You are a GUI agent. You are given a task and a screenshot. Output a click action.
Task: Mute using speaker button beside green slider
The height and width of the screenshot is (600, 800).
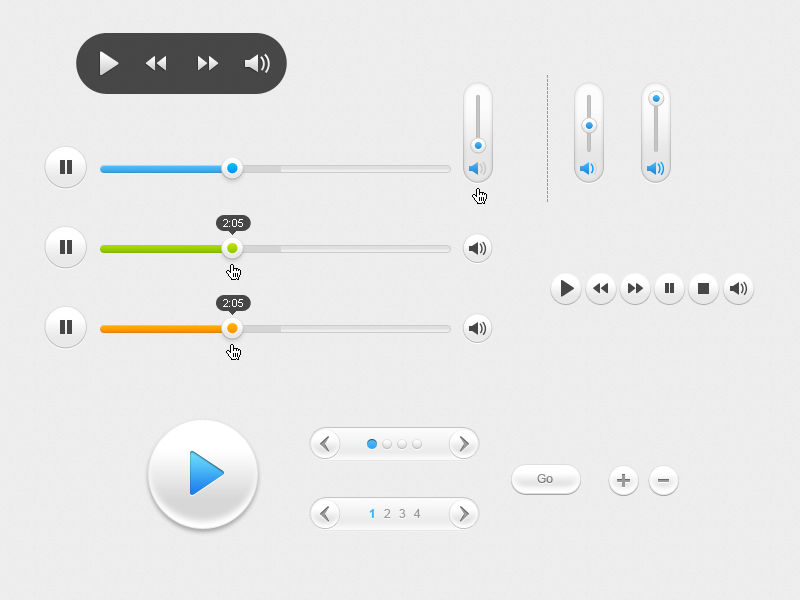[478, 248]
